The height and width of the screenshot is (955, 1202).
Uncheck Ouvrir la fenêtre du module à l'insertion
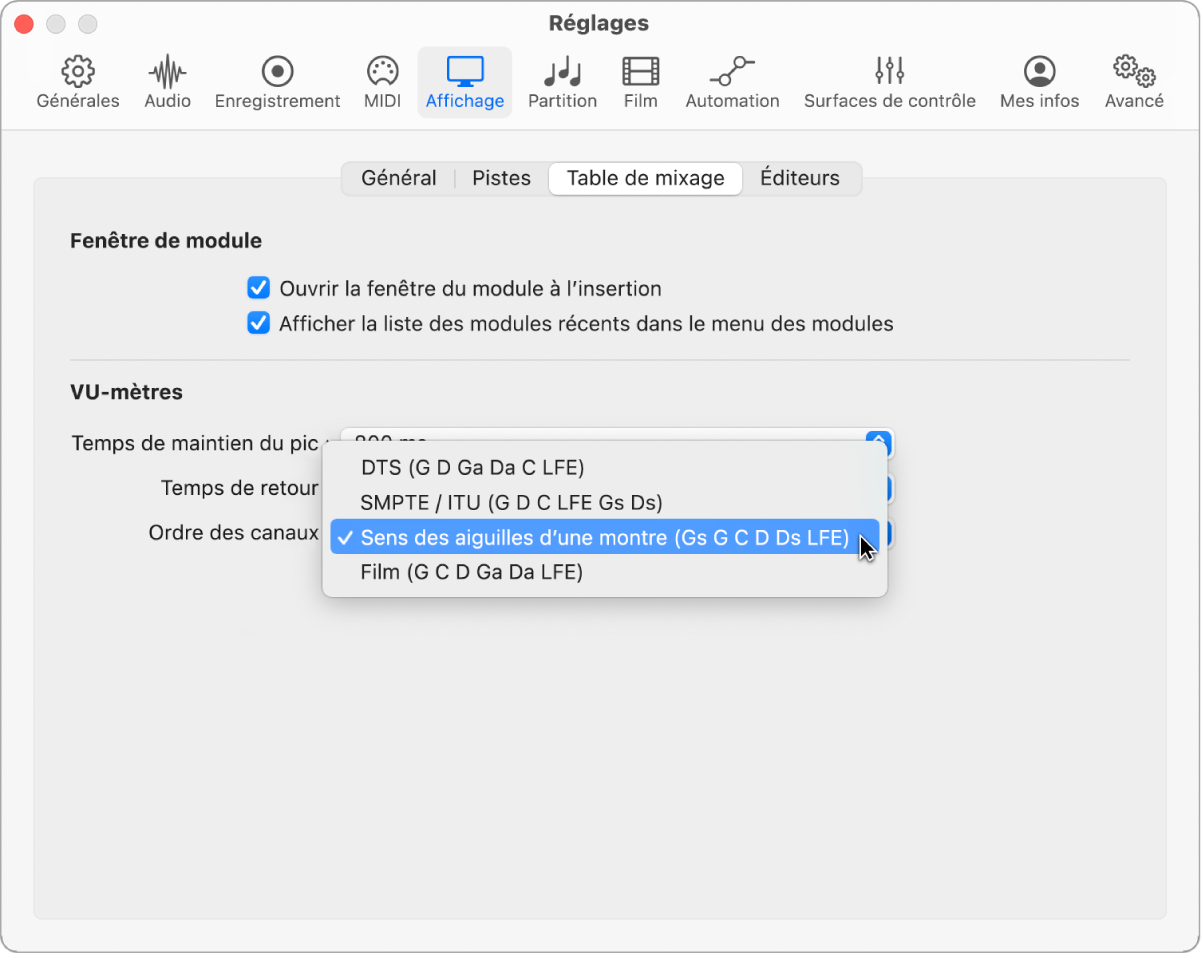(259, 289)
